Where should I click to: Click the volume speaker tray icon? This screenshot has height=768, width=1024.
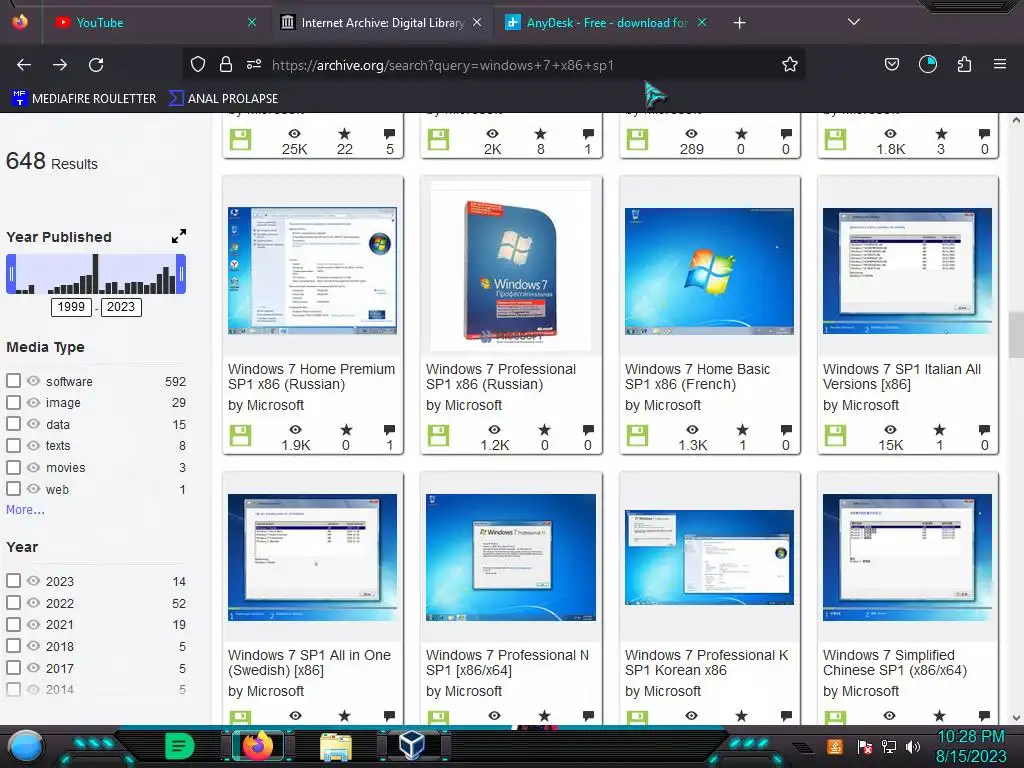(913, 746)
